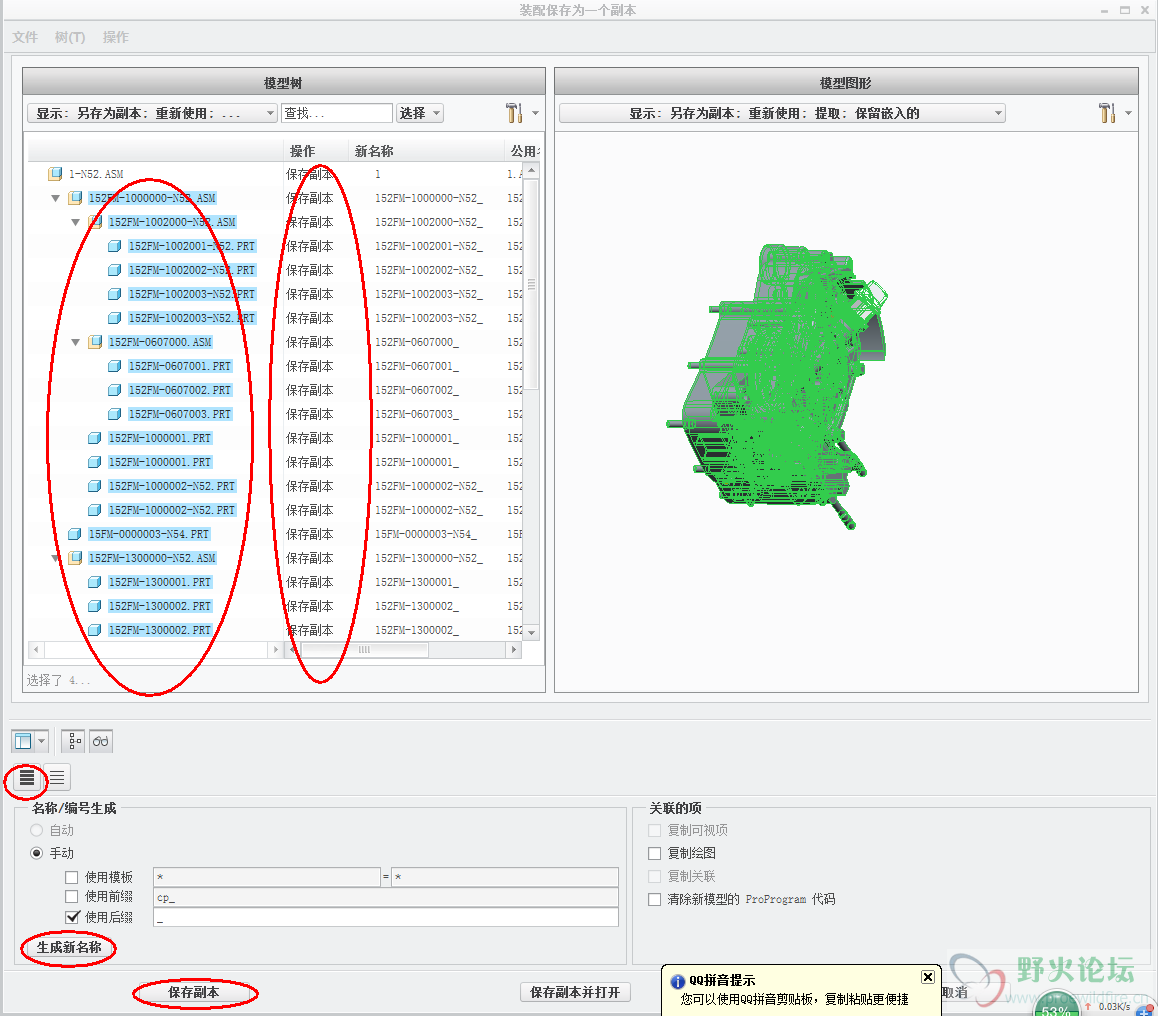Click the deselect-all rows icon
Viewport: 1158px width, 1016px height.
pyautogui.click(x=57, y=777)
